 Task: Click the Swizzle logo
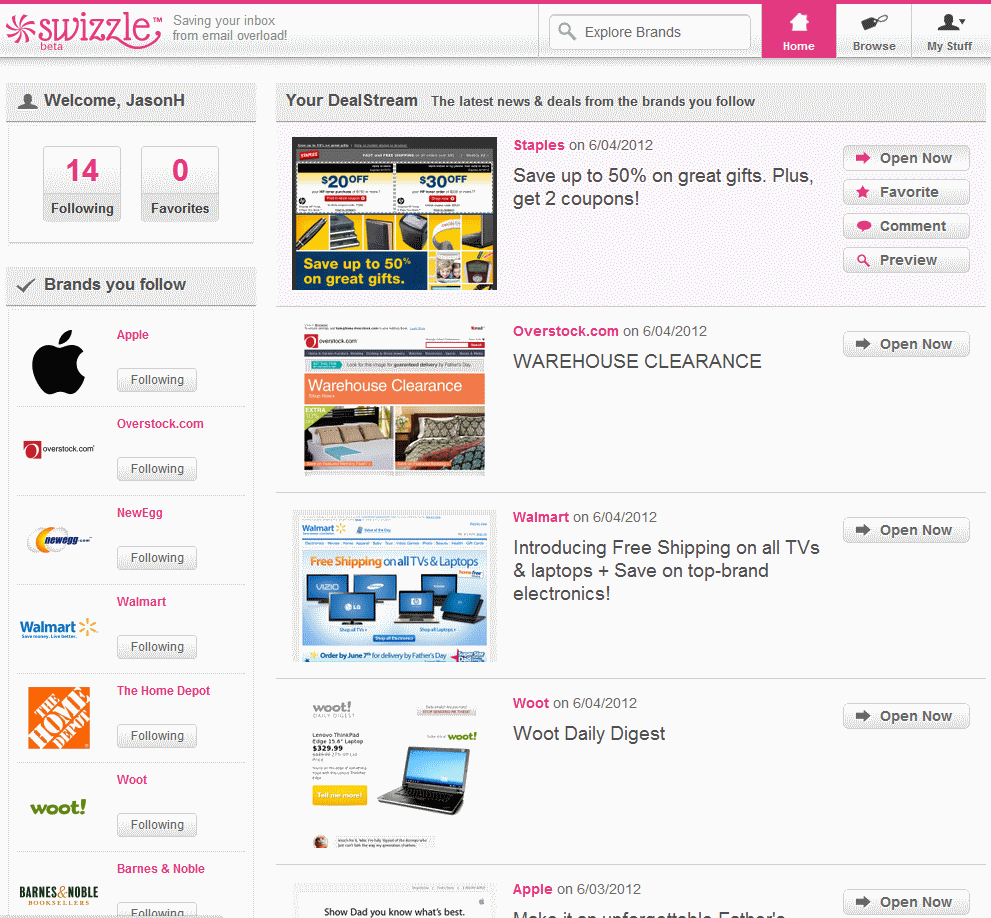(x=84, y=30)
